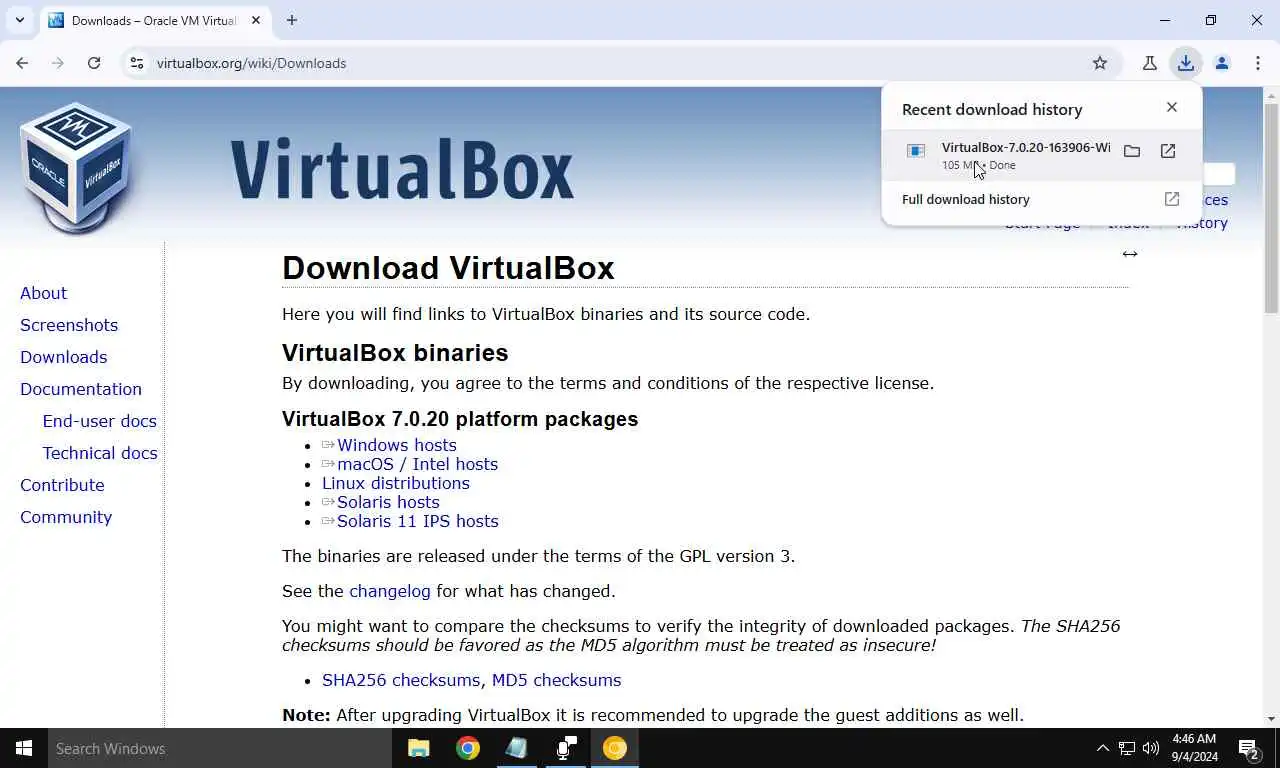Bookmark this page with the star icon
This screenshot has width=1280, height=768.
(x=1100, y=63)
